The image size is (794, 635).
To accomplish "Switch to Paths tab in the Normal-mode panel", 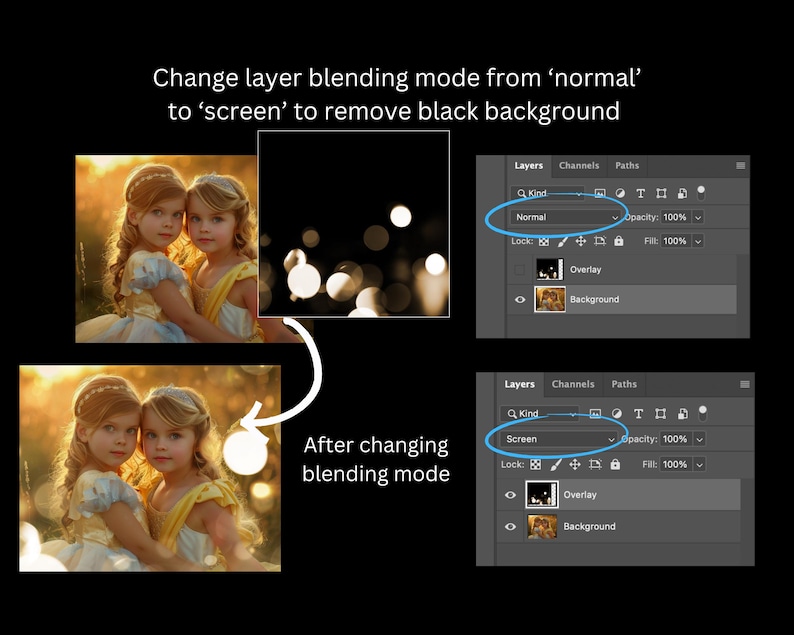I will coord(627,166).
